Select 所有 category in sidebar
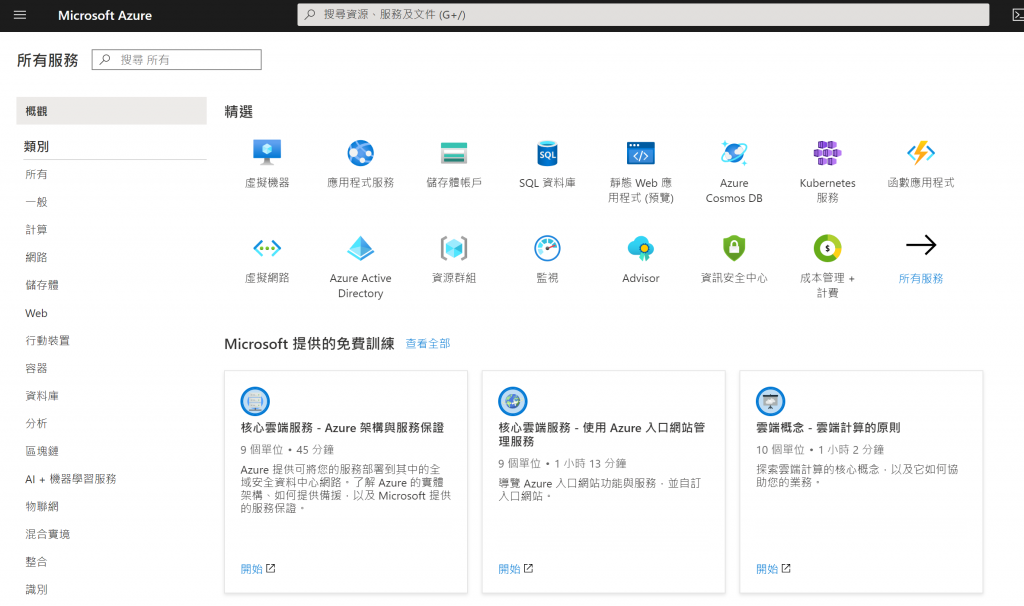1024x606 pixels. [x=36, y=174]
